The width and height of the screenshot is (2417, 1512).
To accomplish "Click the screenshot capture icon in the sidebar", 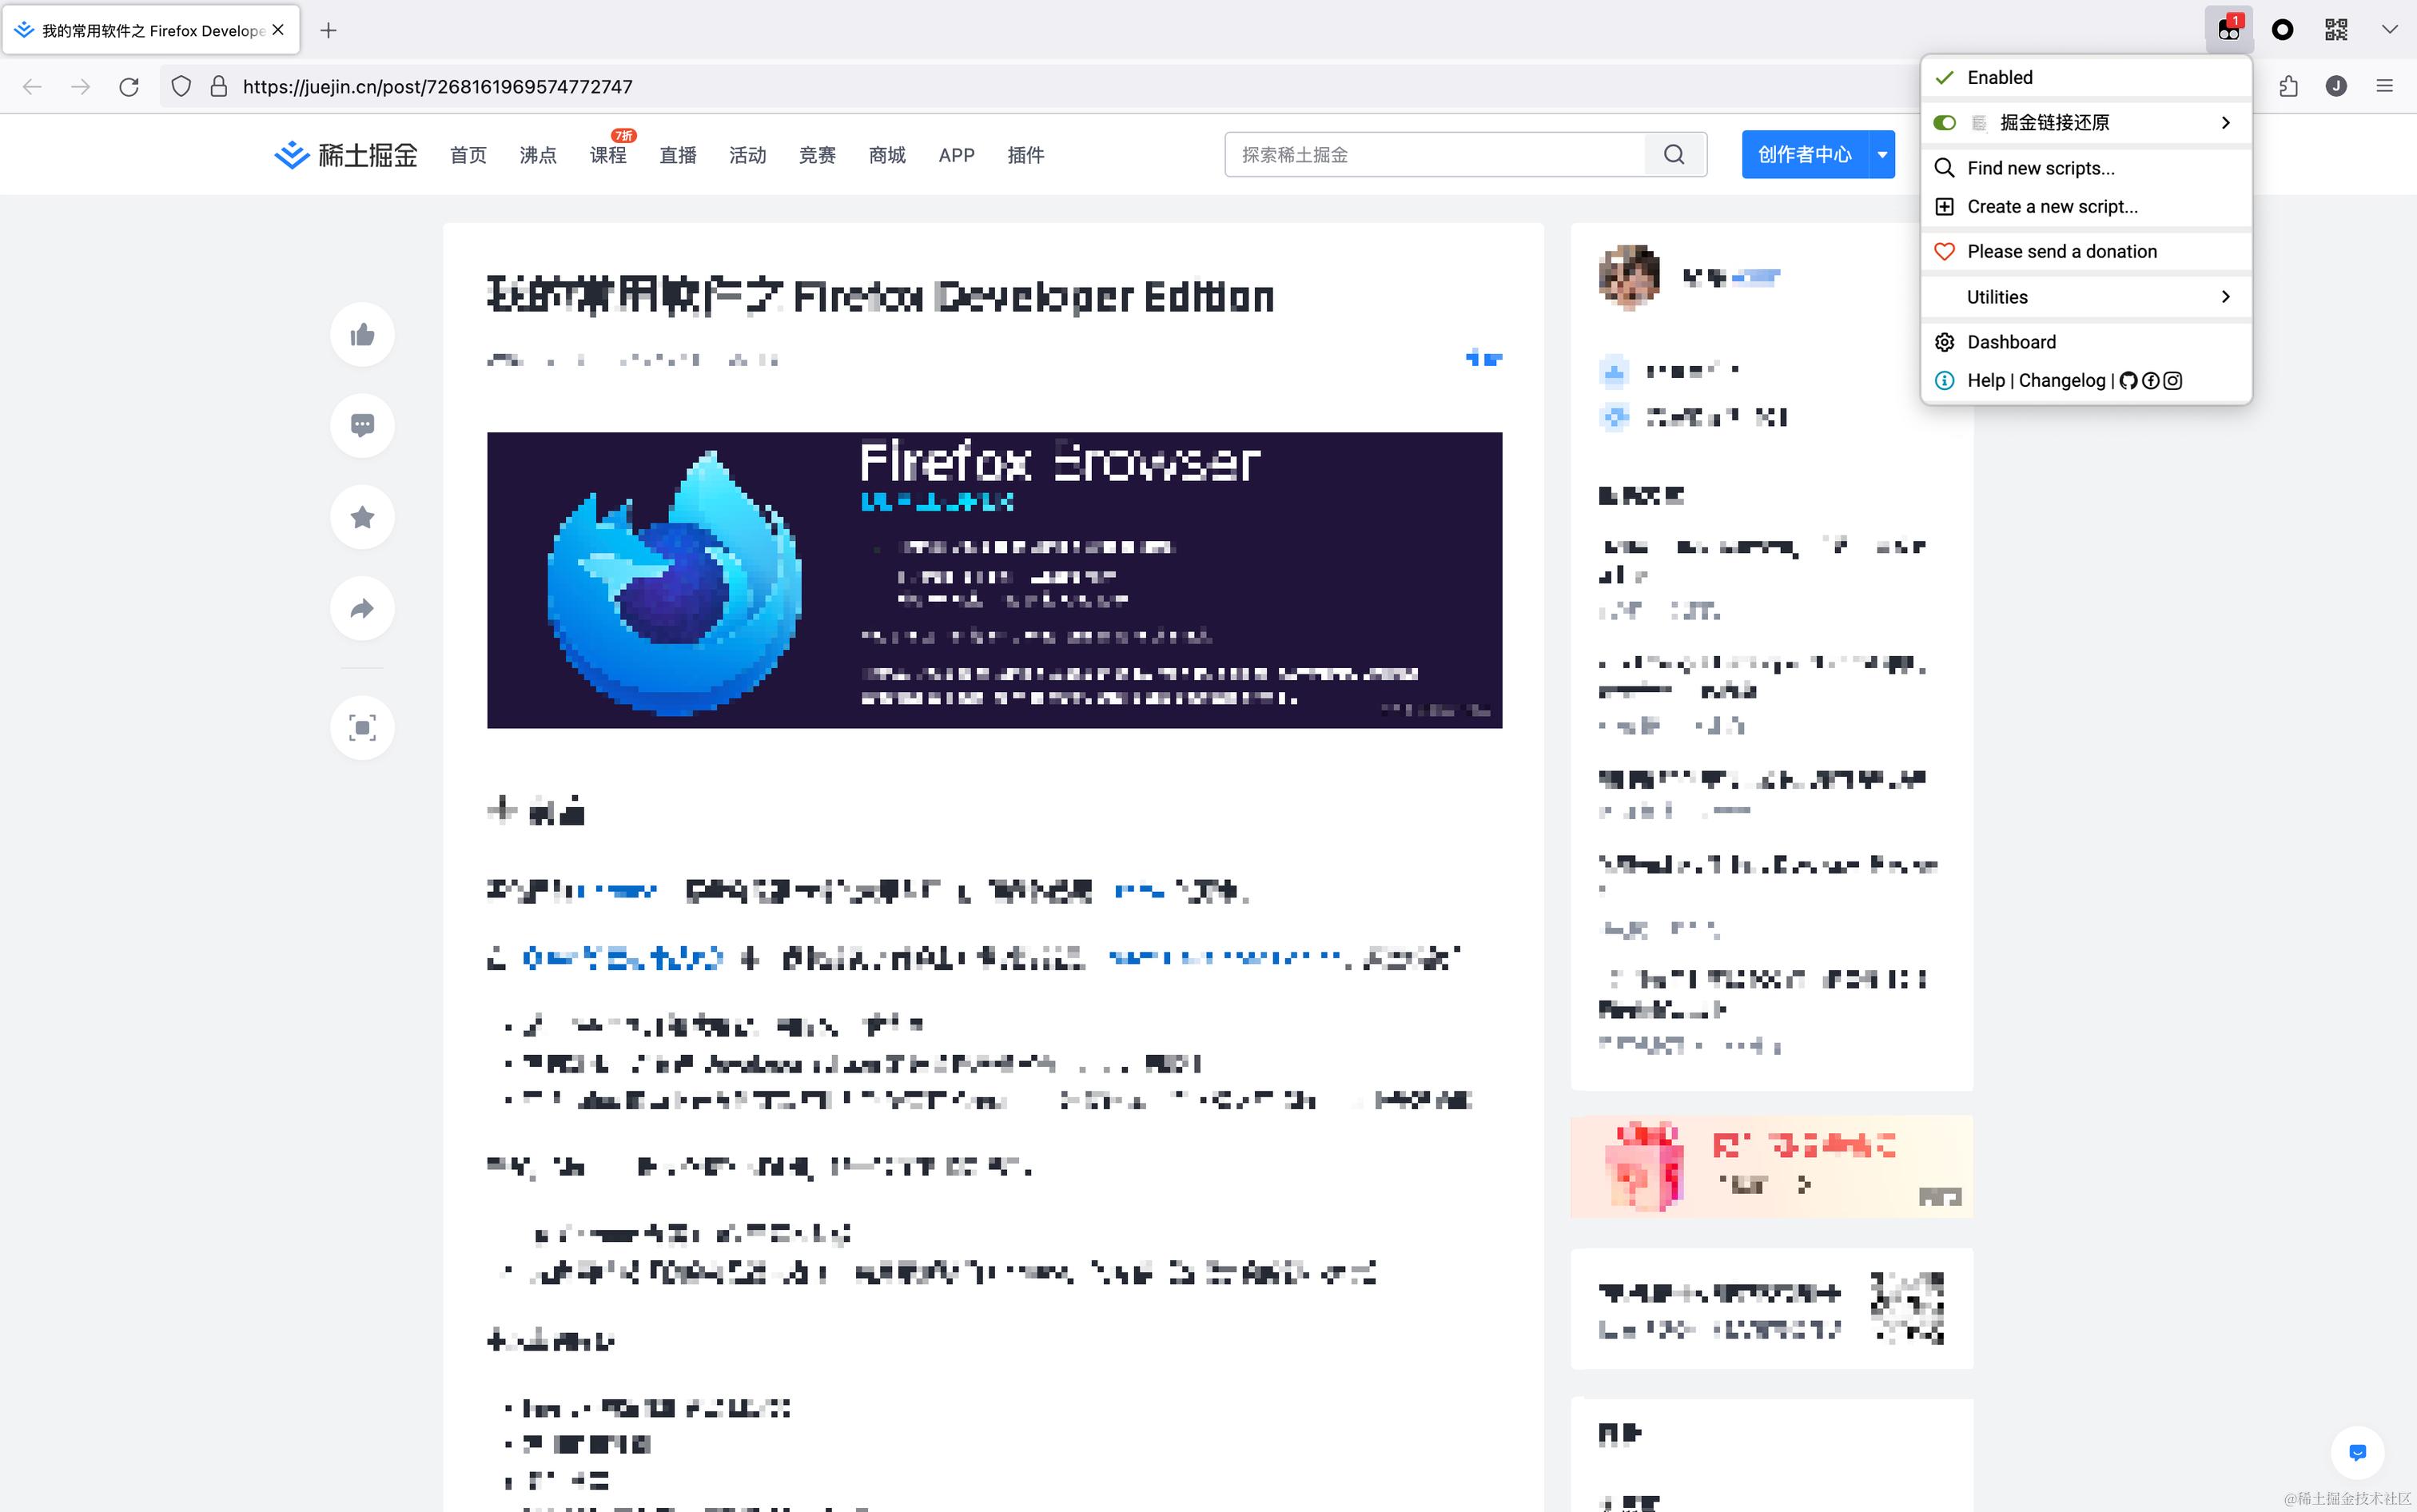I will coord(362,727).
